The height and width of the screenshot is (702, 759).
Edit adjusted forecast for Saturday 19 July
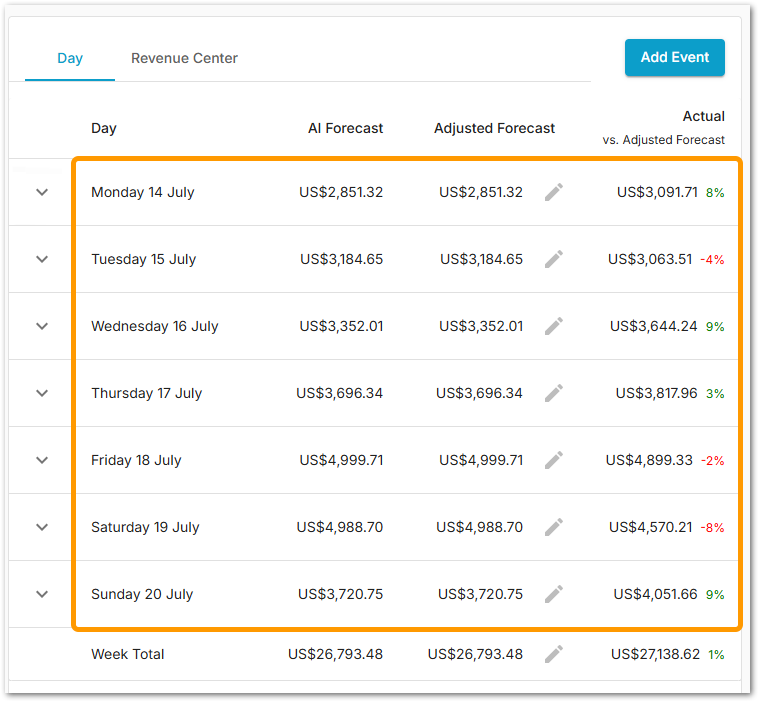point(554,527)
